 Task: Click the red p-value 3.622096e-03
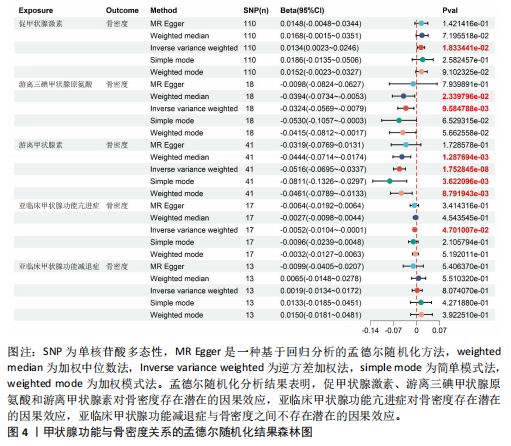[x=465, y=181]
